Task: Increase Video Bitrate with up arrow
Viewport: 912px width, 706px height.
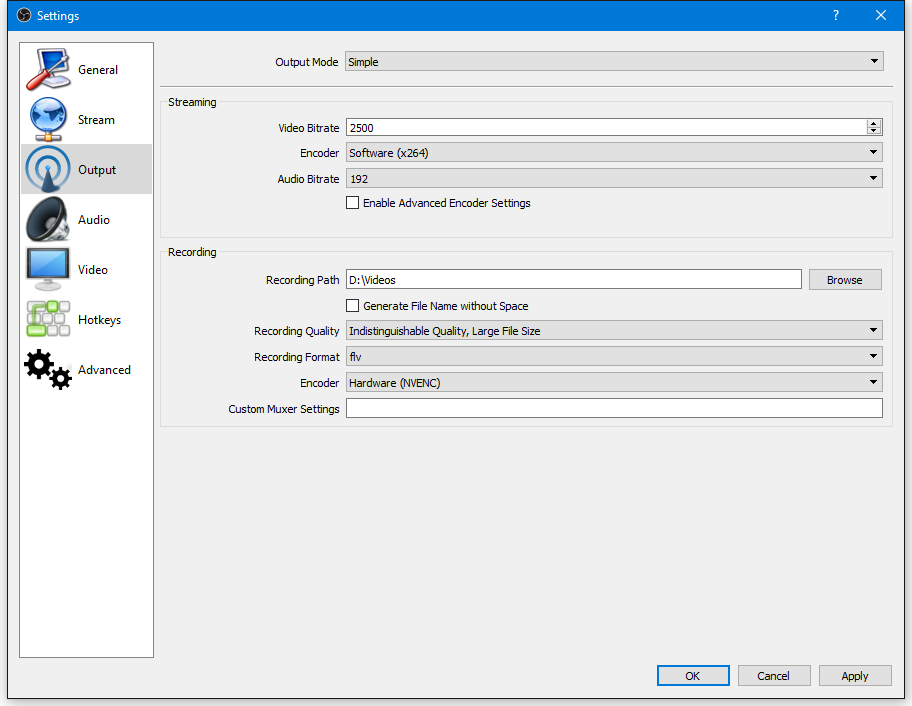Action: [x=874, y=123]
